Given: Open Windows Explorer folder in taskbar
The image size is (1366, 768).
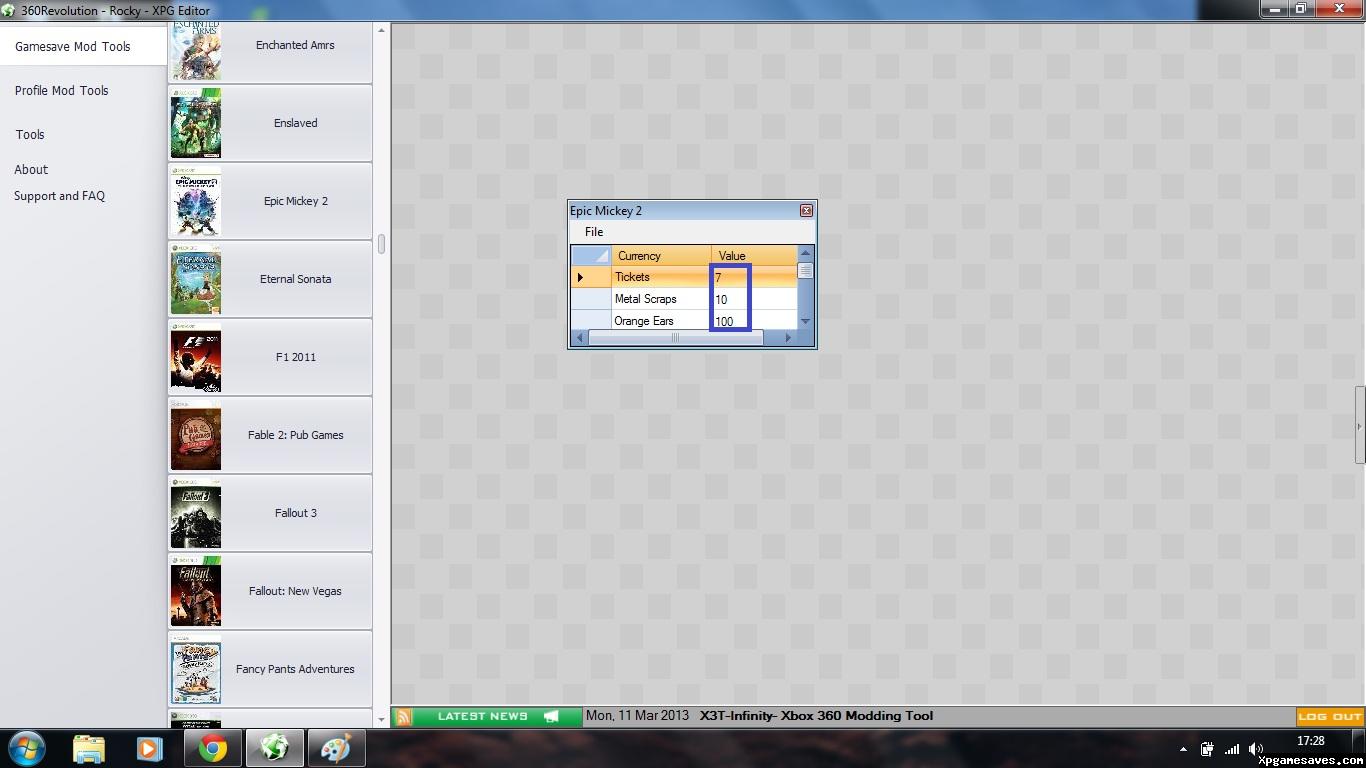Looking at the screenshot, I should 88,748.
